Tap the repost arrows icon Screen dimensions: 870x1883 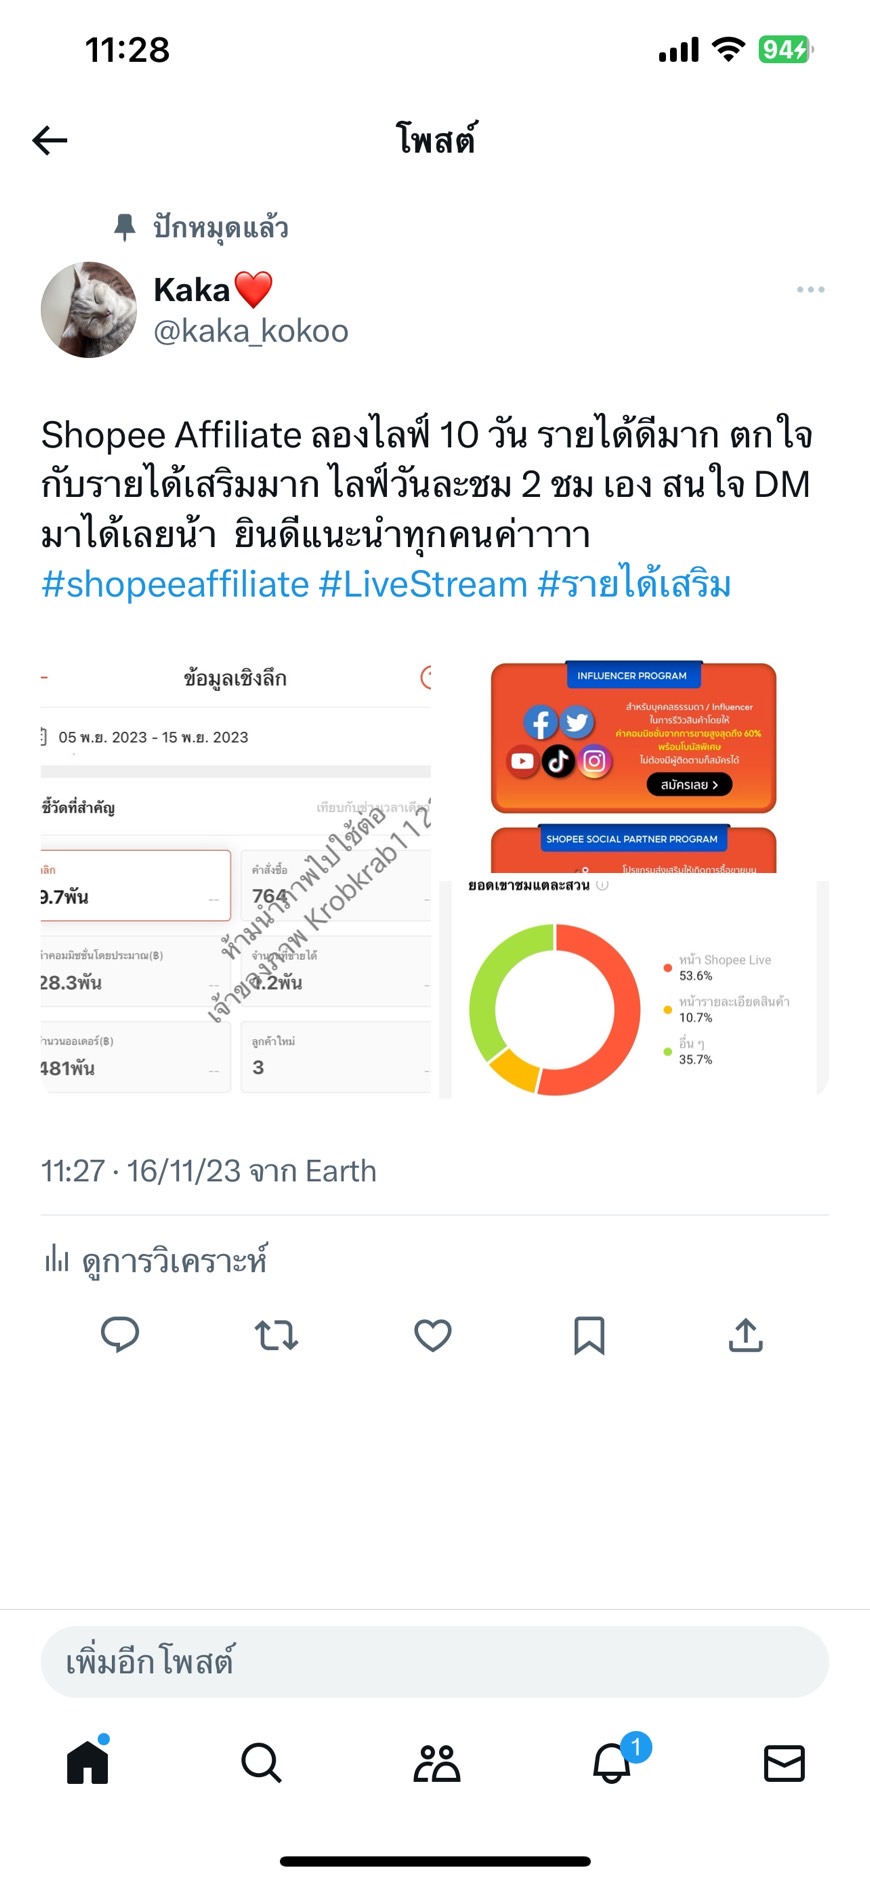tap(276, 1335)
